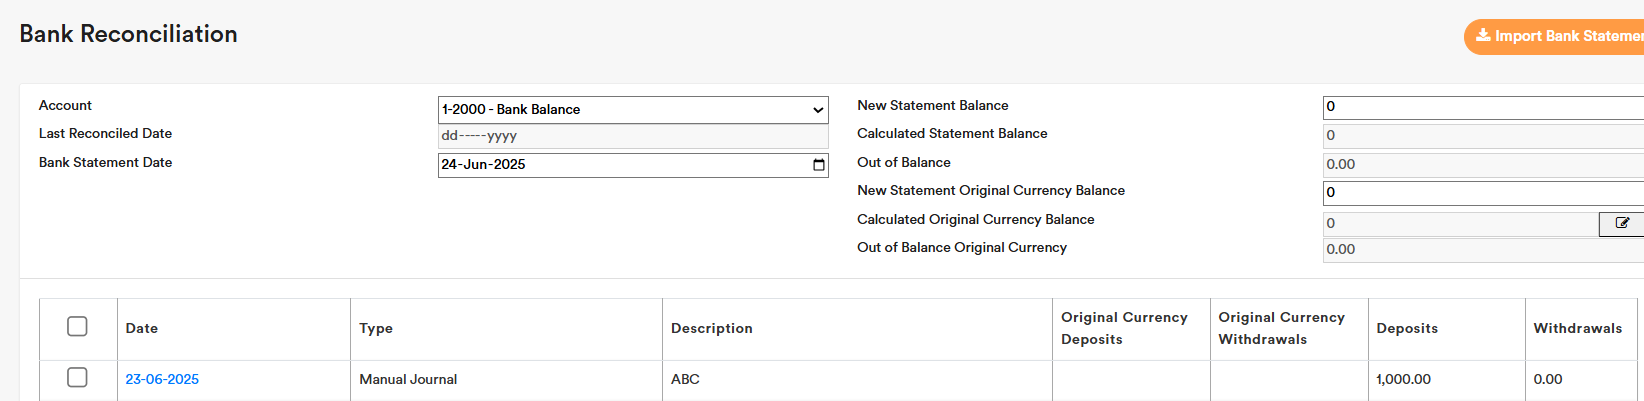Click the Withdrawals column header
Image resolution: width=1644 pixels, height=401 pixels.
coord(1577,329)
